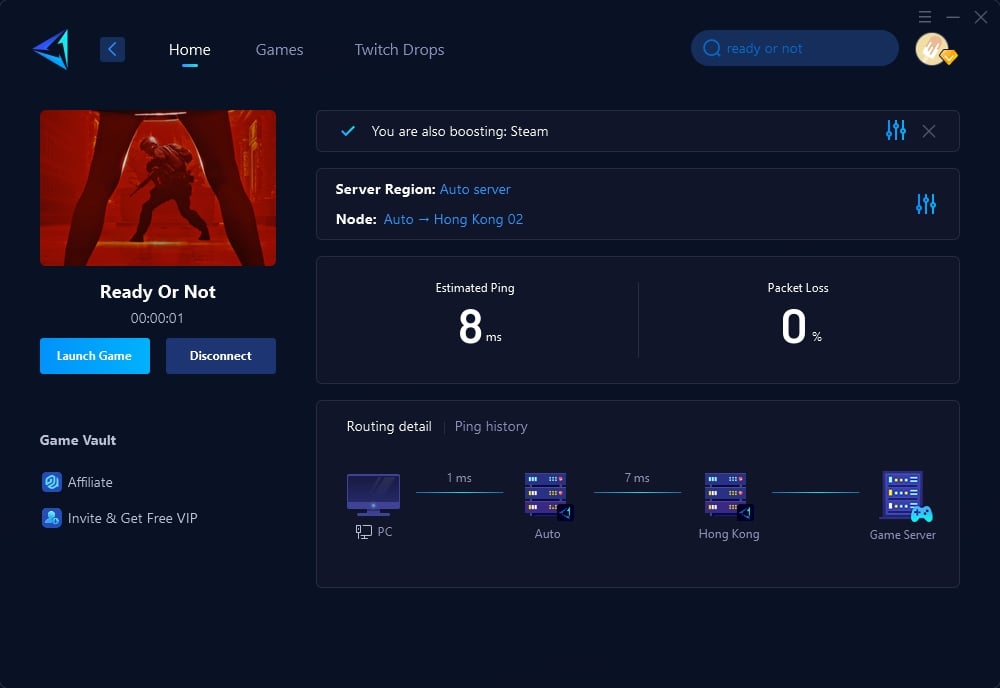Open the Twitch Drops tab
Viewport: 1000px width, 688px height.
click(399, 50)
